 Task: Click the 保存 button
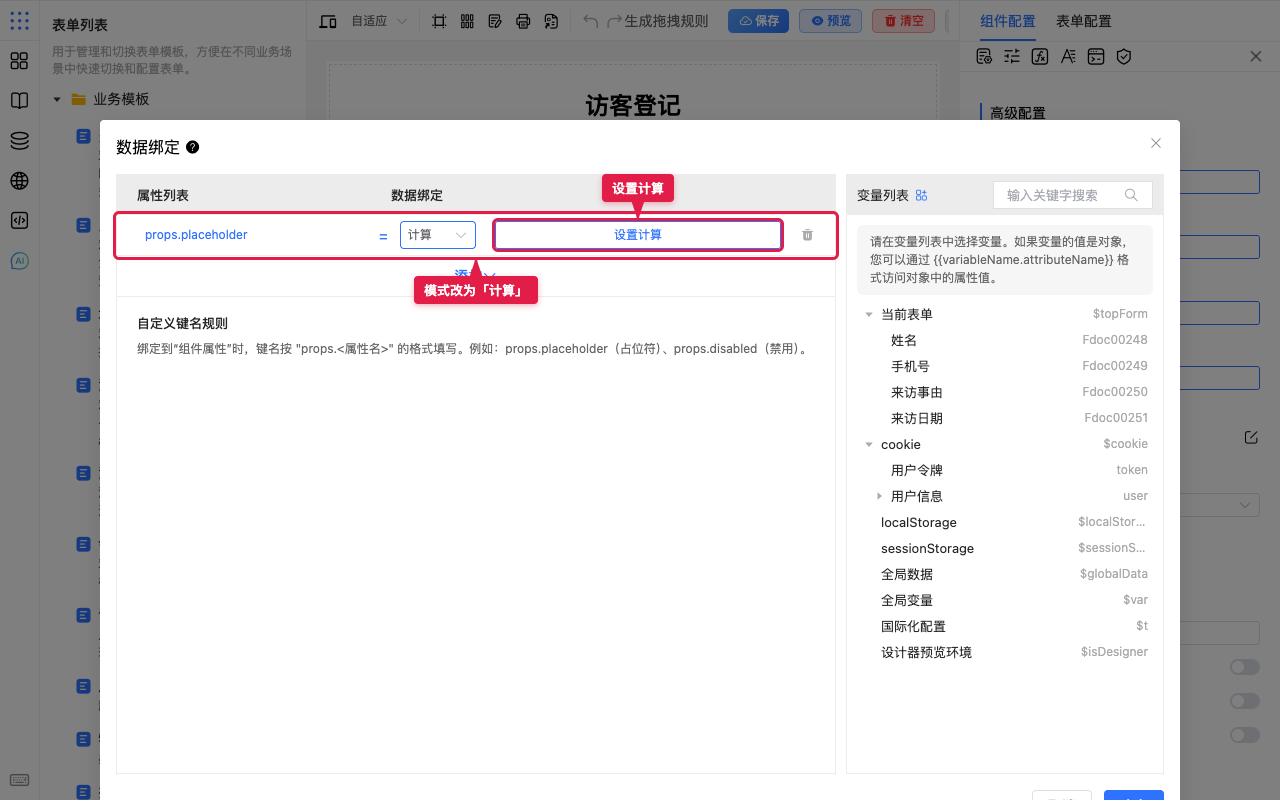pyautogui.click(x=758, y=21)
